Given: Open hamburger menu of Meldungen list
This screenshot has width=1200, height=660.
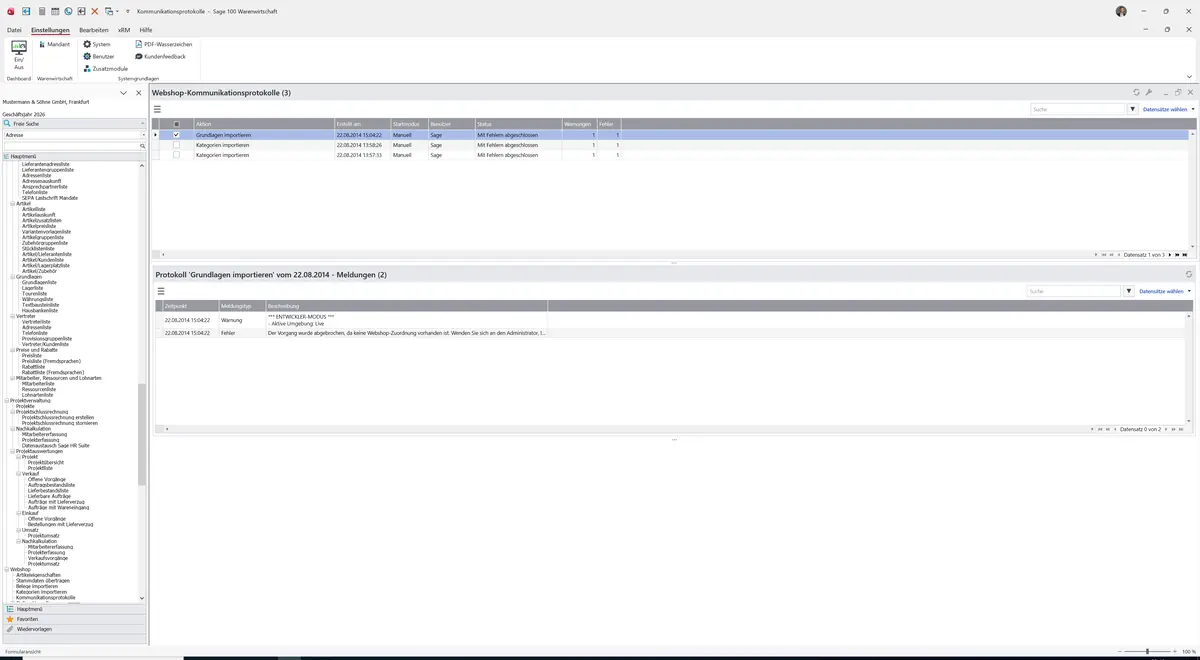Looking at the screenshot, I should pos(161,291).
